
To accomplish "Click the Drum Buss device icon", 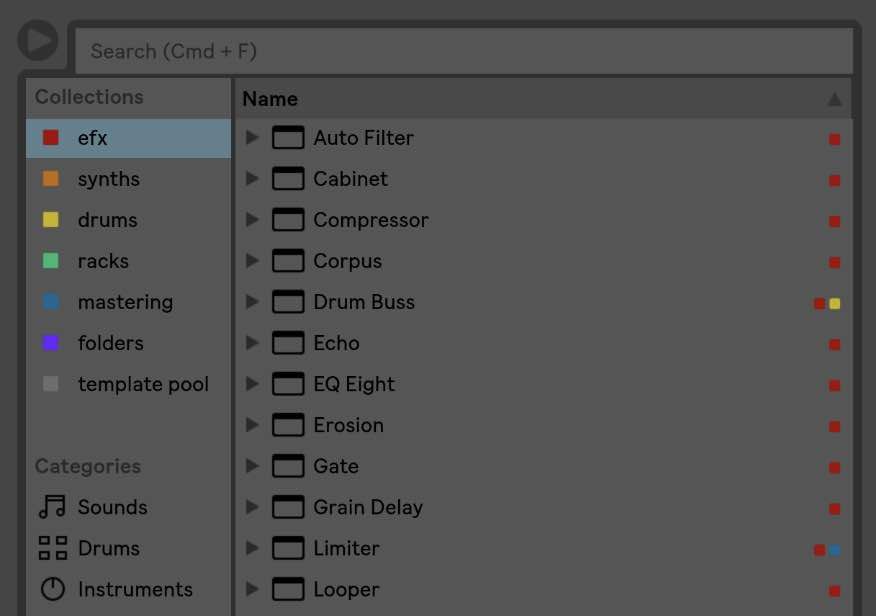I will click(x=288, y=302).
